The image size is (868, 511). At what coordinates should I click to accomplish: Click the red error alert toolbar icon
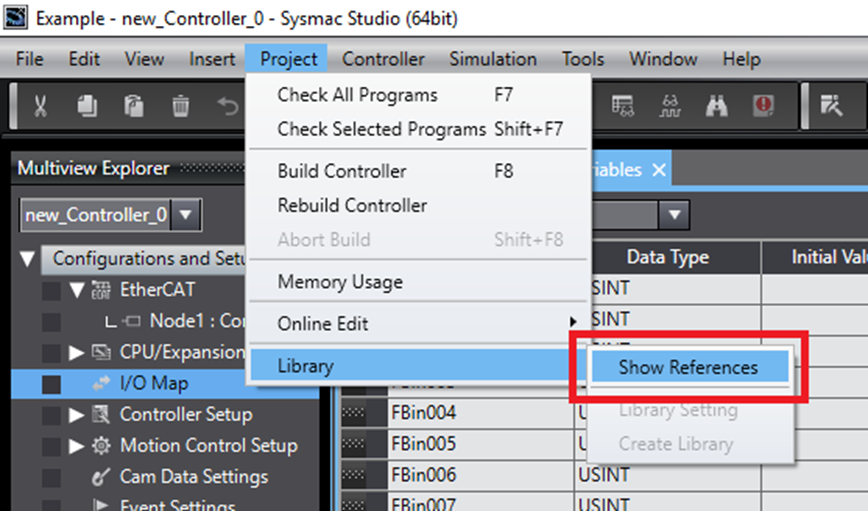point(764,106)
